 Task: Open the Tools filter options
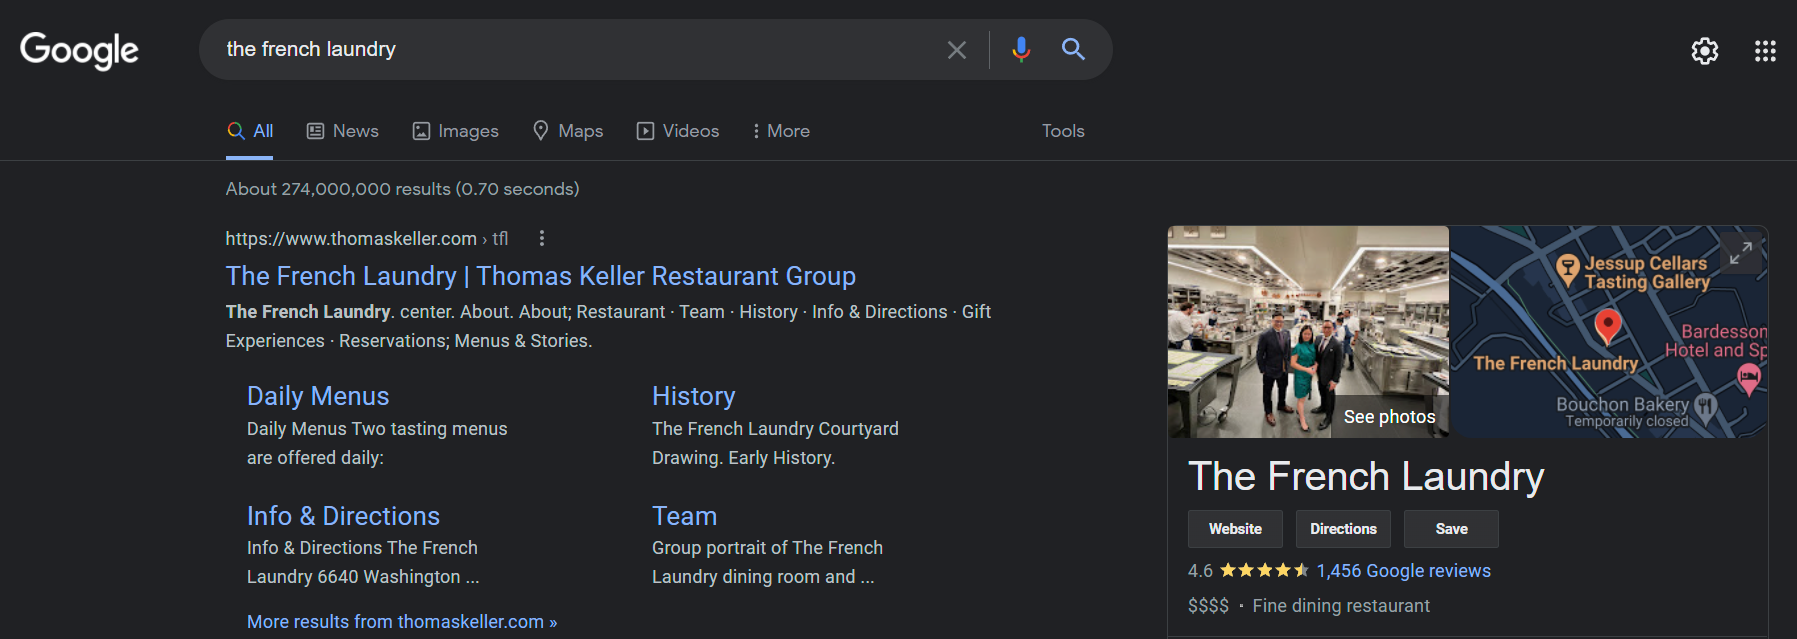(1062, 131)
